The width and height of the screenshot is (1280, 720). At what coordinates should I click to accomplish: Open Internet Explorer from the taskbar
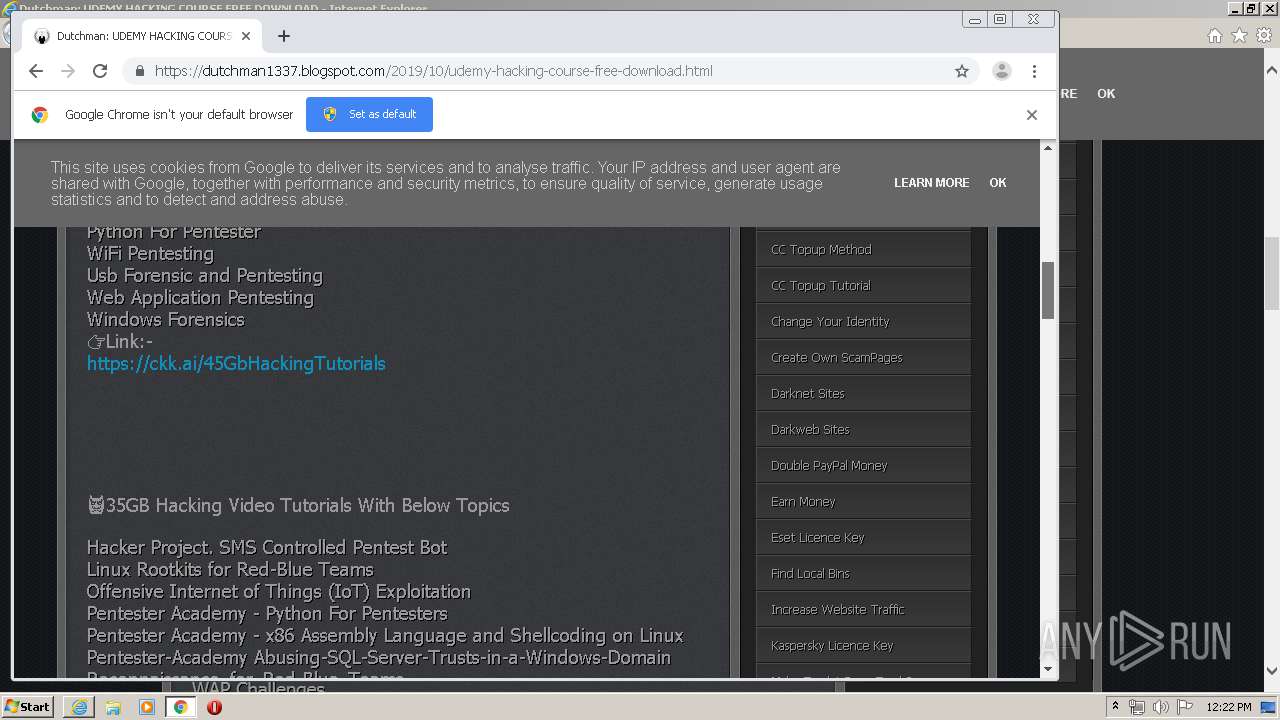[x=79, y=707]
